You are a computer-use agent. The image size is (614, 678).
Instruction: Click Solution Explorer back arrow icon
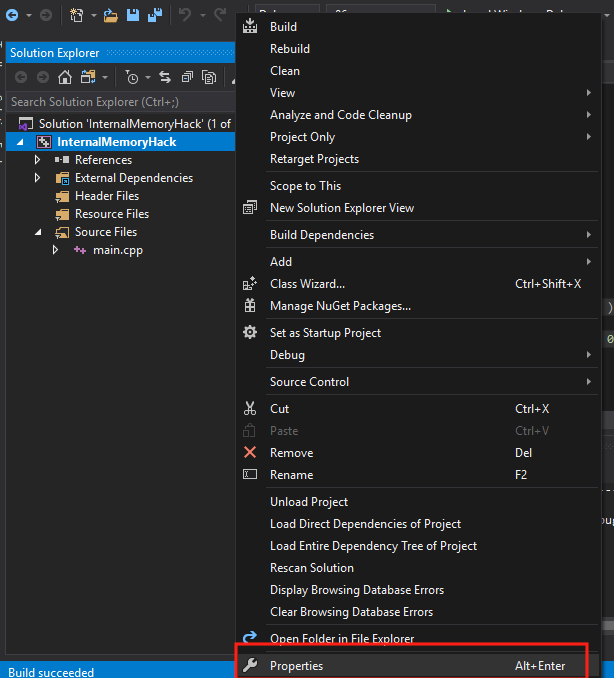point(21,77)
